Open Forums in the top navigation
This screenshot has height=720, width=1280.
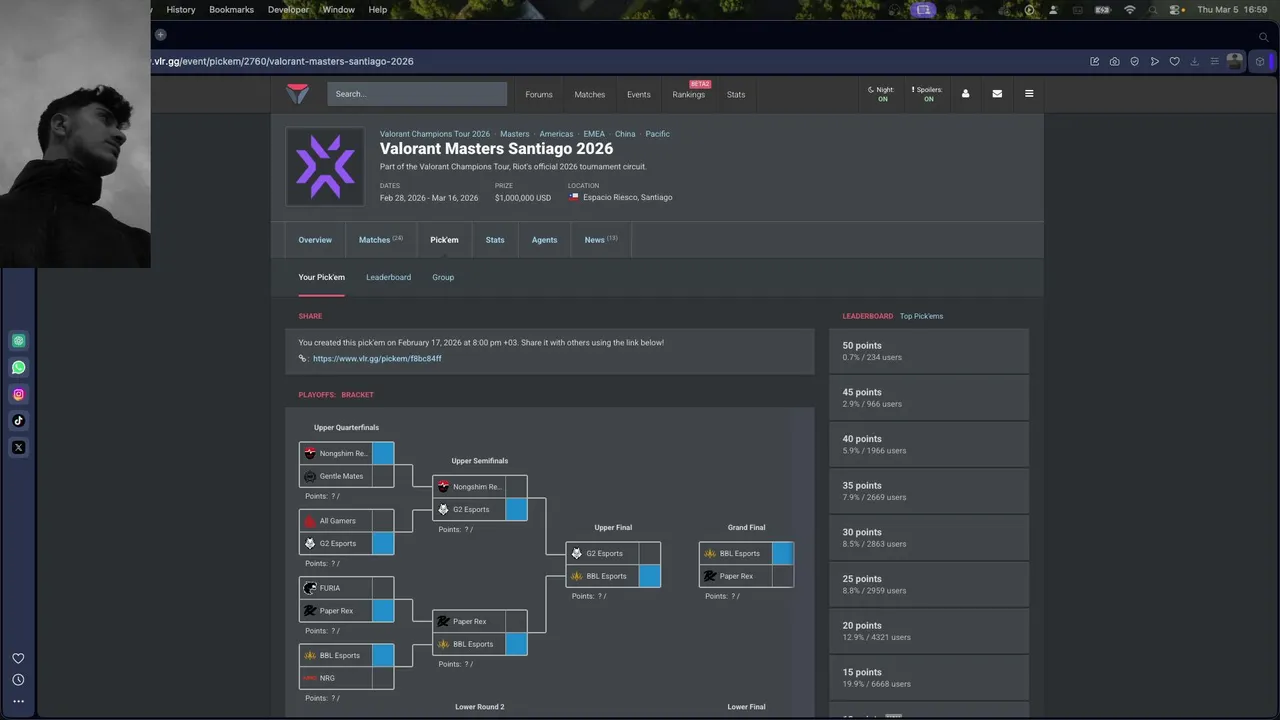click(x=539, y=94)
